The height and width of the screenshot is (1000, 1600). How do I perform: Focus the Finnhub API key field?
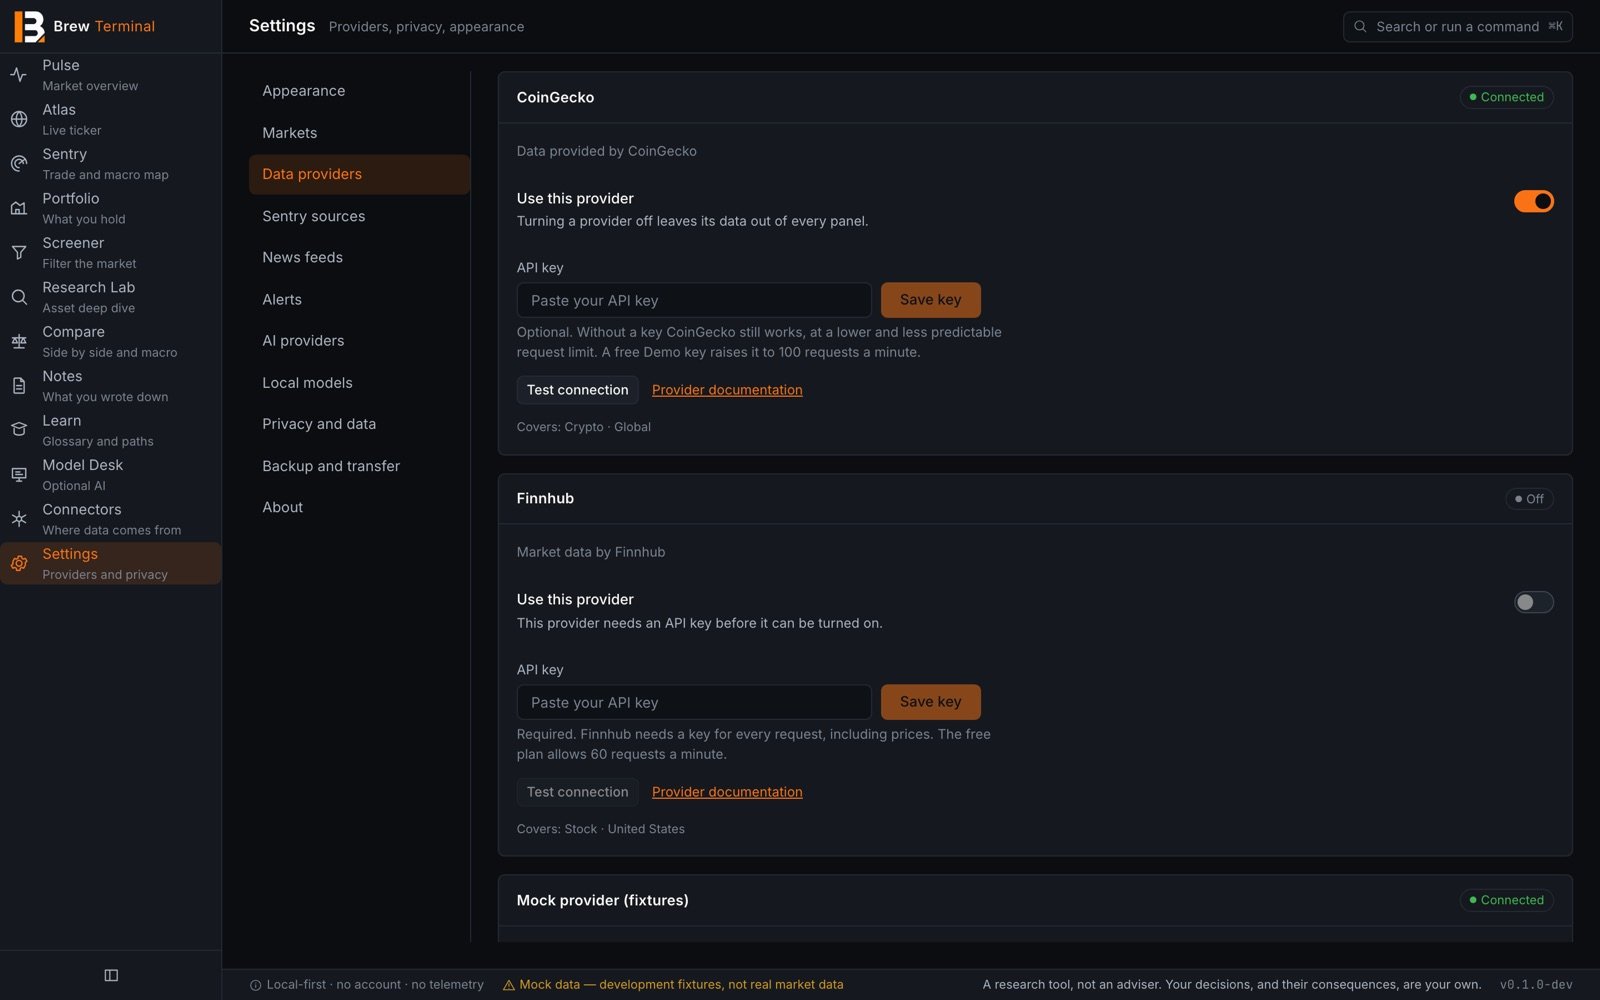pos(694,702)
